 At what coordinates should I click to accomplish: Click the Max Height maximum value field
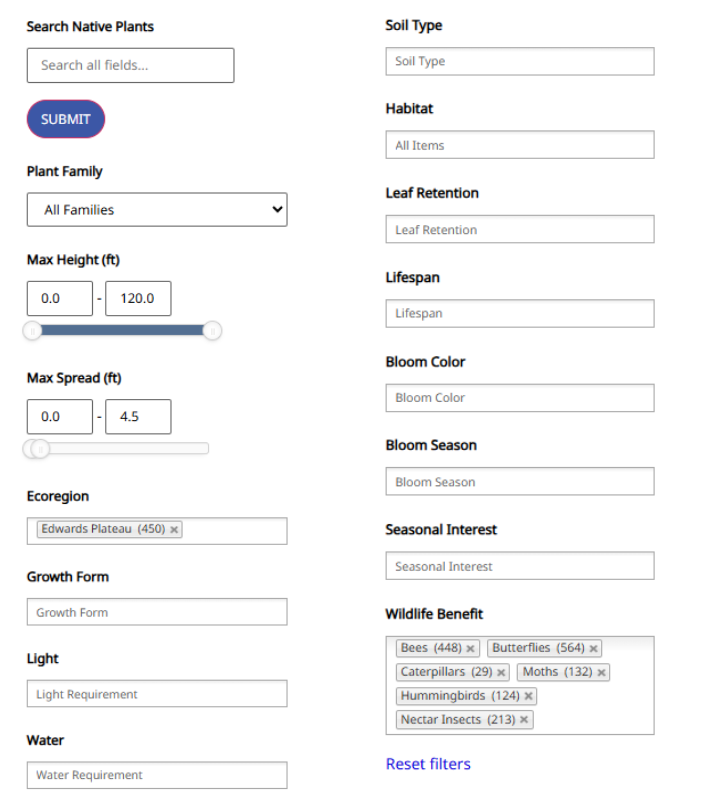tap(138, 298)
